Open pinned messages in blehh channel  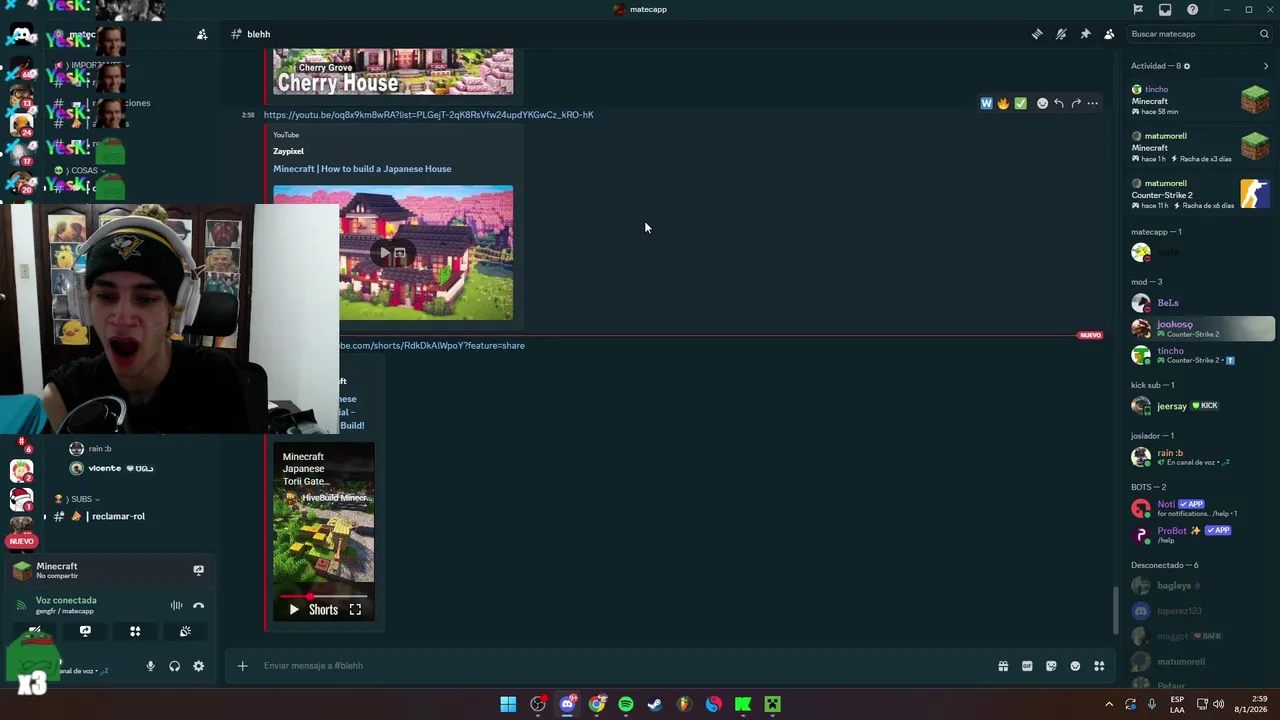[1085, 34]
